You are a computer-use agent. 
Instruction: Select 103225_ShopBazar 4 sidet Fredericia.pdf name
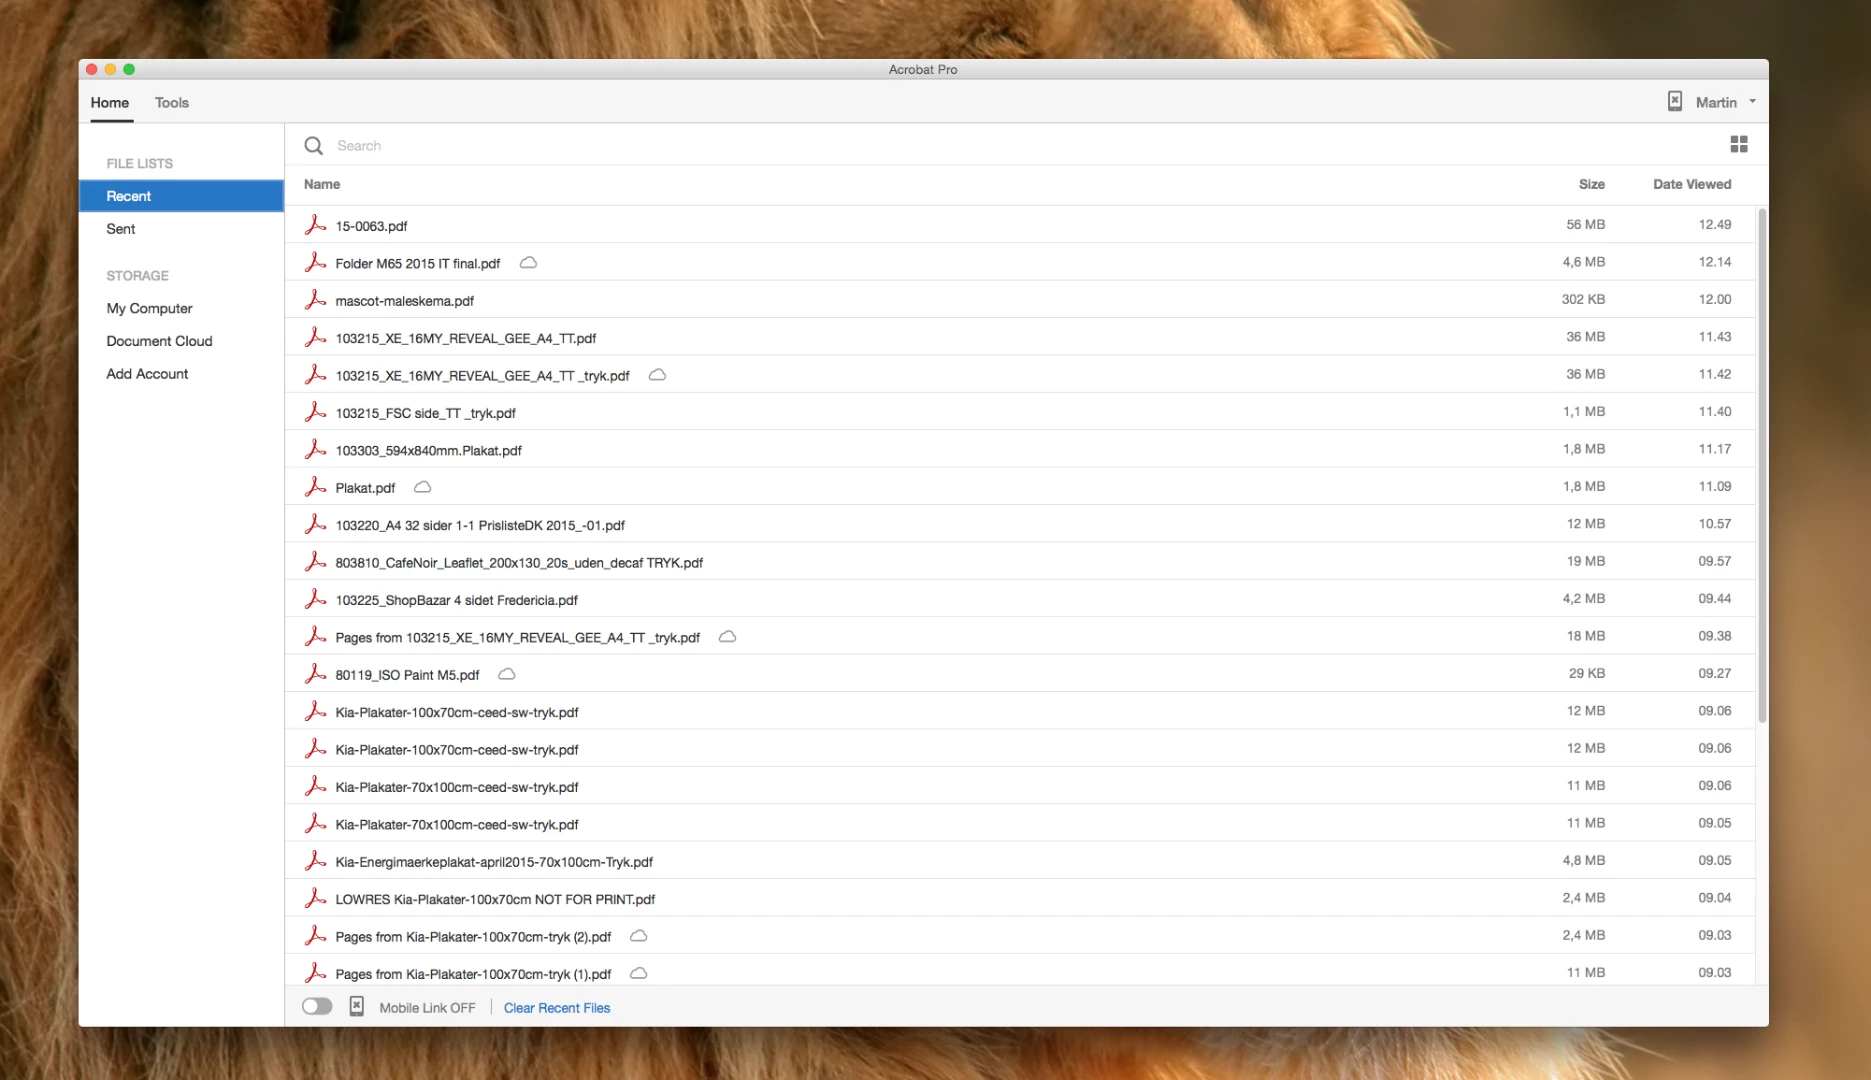tap(457, 600)
